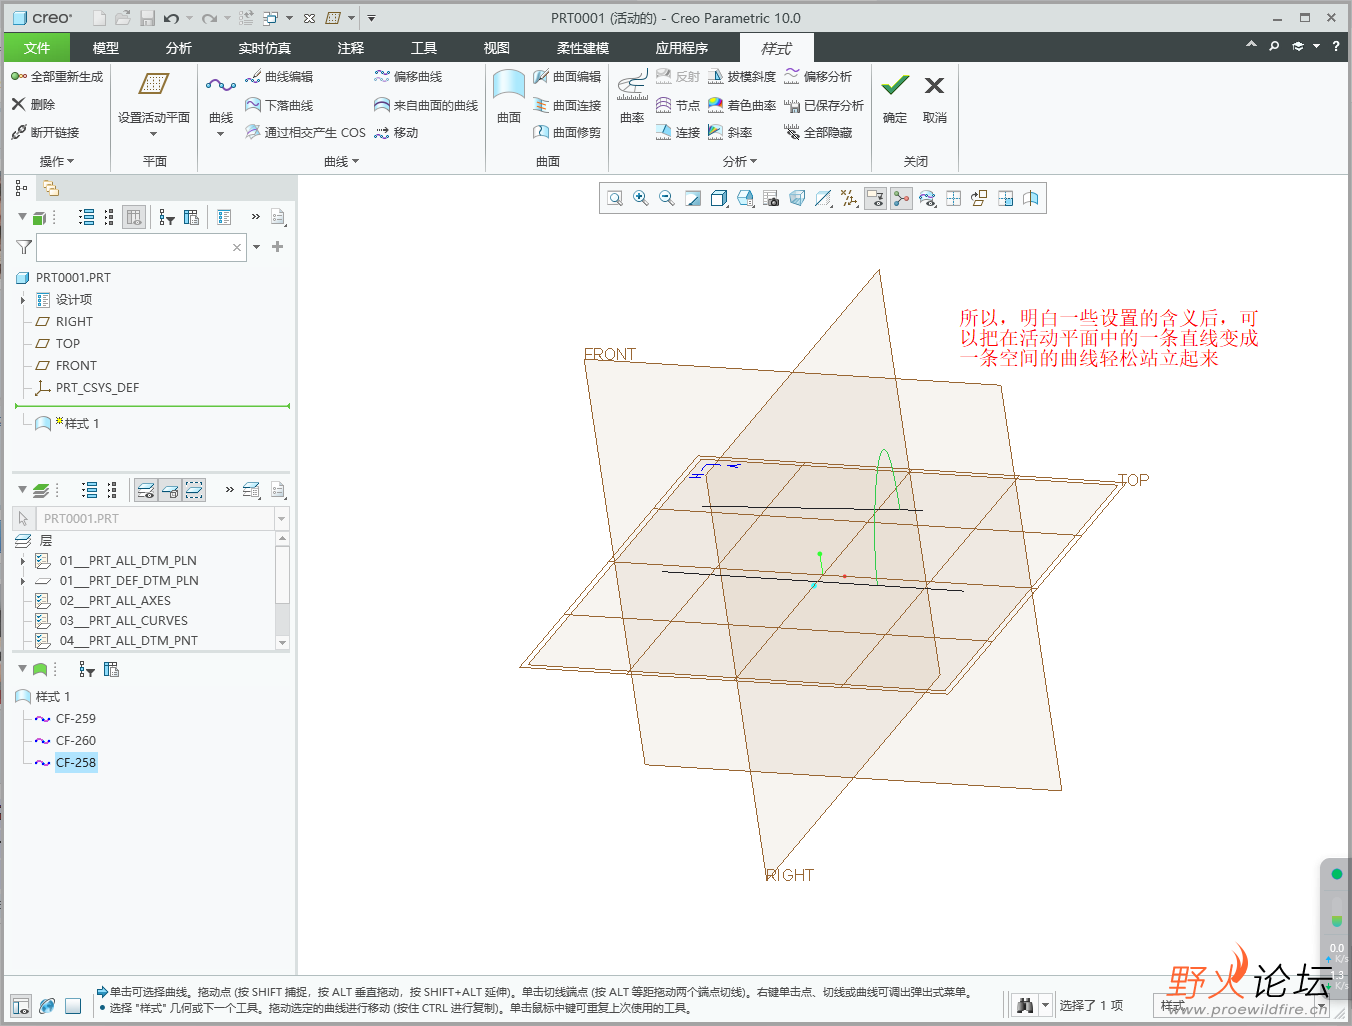The width and height of the screenshot is (1352, 1026).
Task: Click the zoom in magnifier icon
Action: tap(641, 198)
